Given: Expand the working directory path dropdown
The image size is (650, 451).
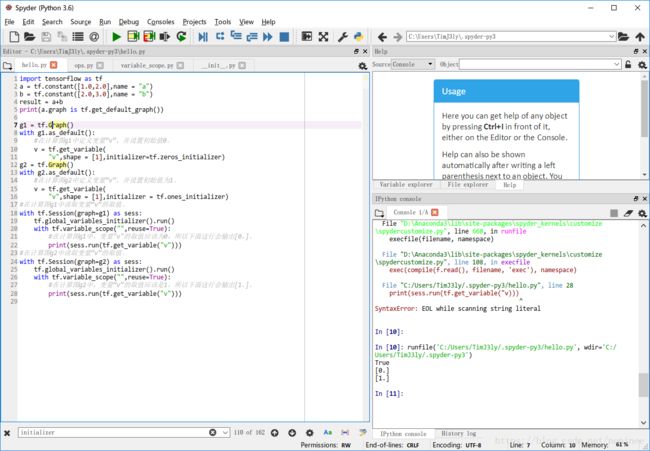Looking at the screenshot, I should point(611,36).
